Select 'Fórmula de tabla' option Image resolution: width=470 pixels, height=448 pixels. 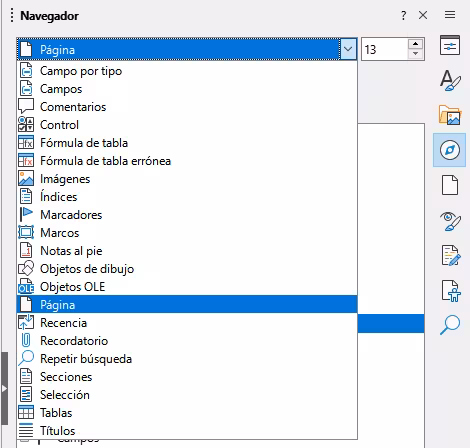pos(187,143)
